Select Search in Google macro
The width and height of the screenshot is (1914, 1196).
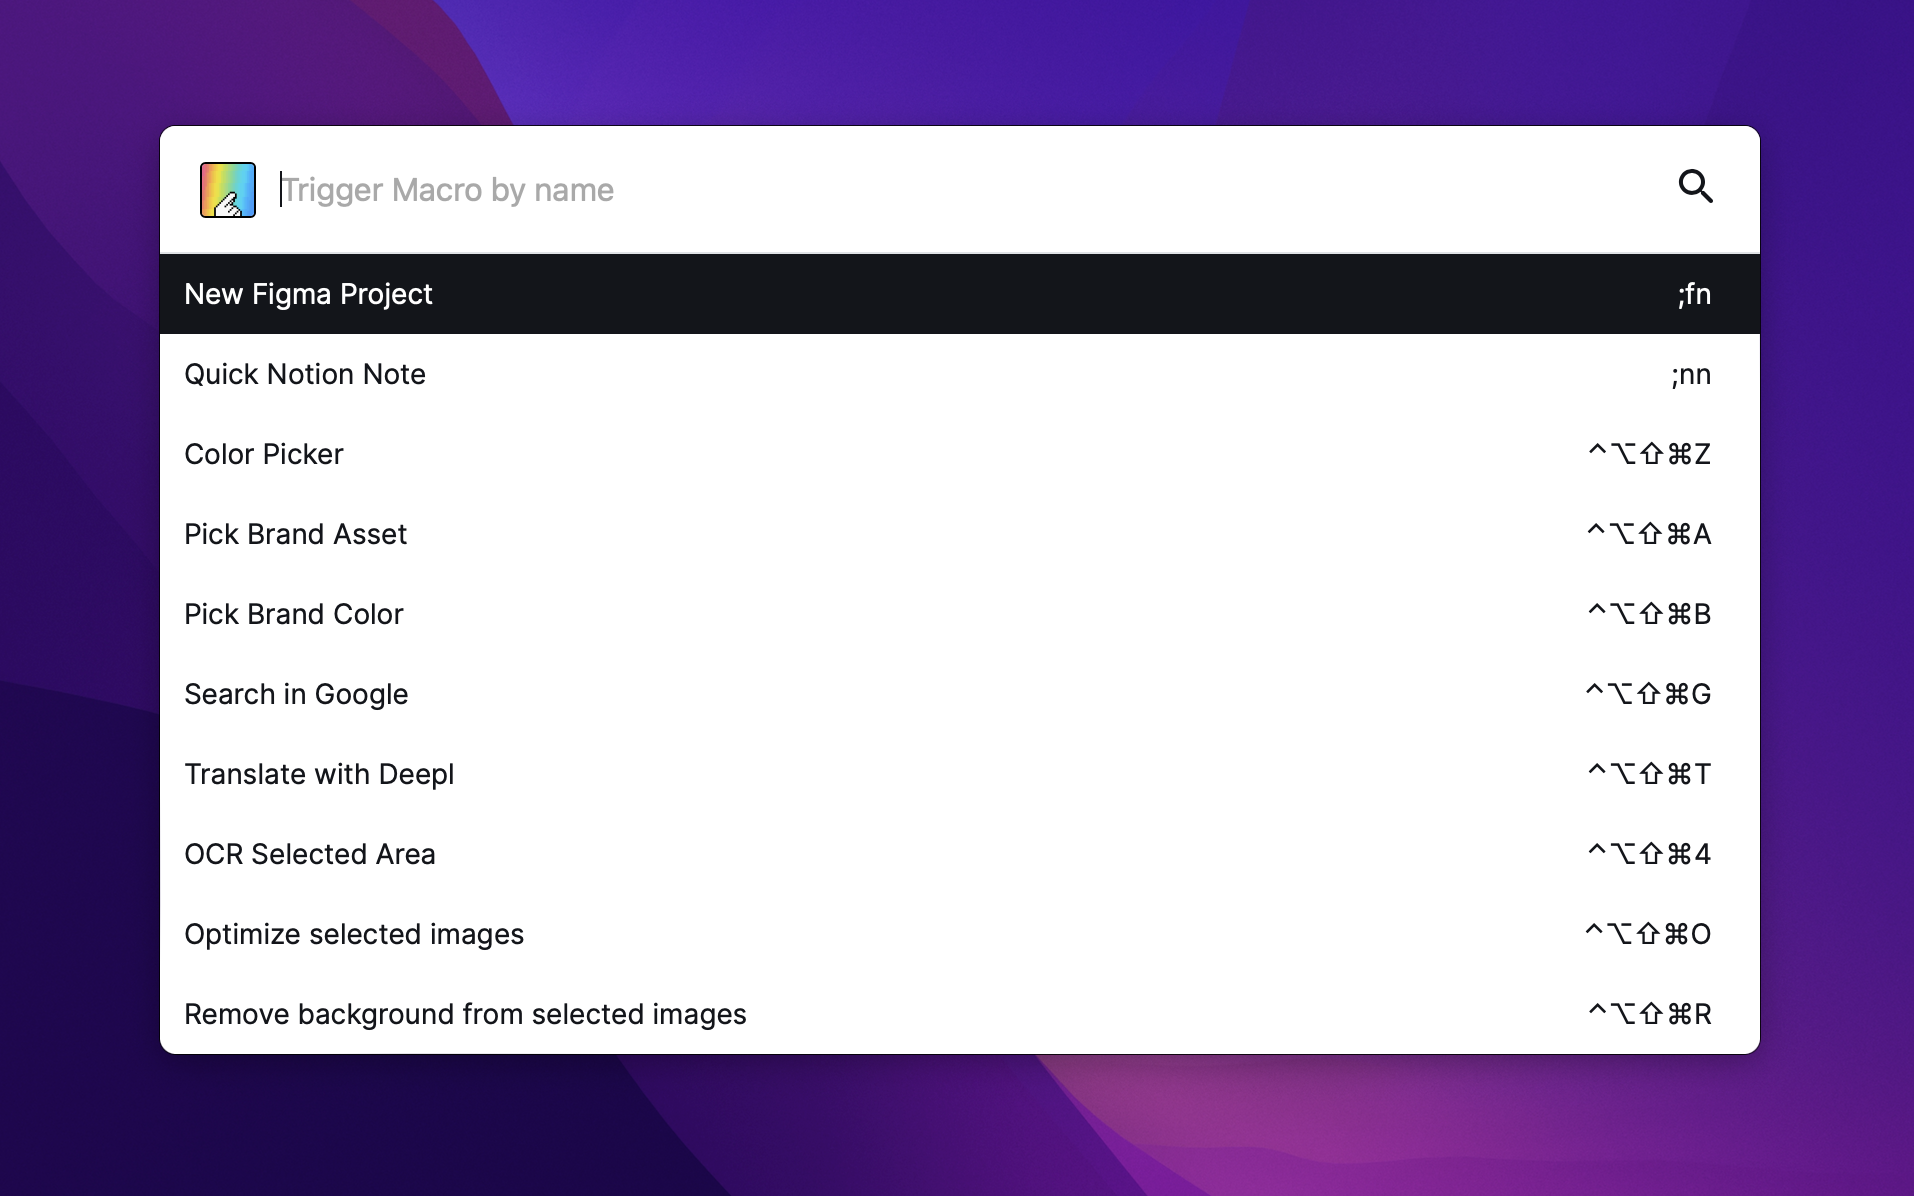pos(296,694)
